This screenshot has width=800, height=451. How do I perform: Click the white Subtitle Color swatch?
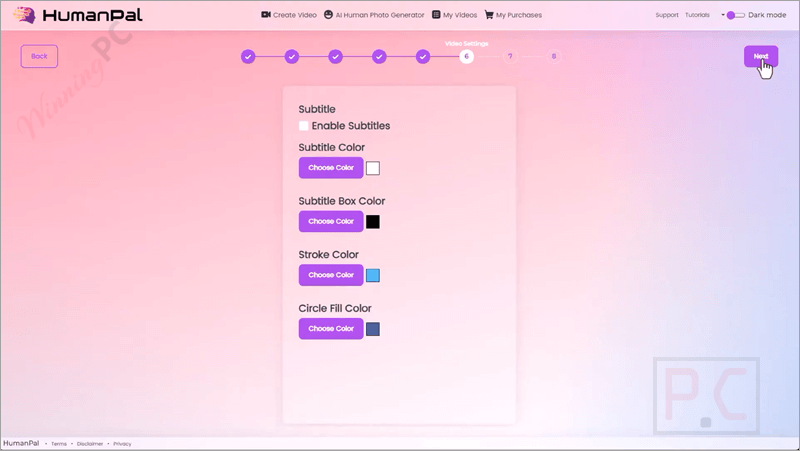click(x=373, y=168)
